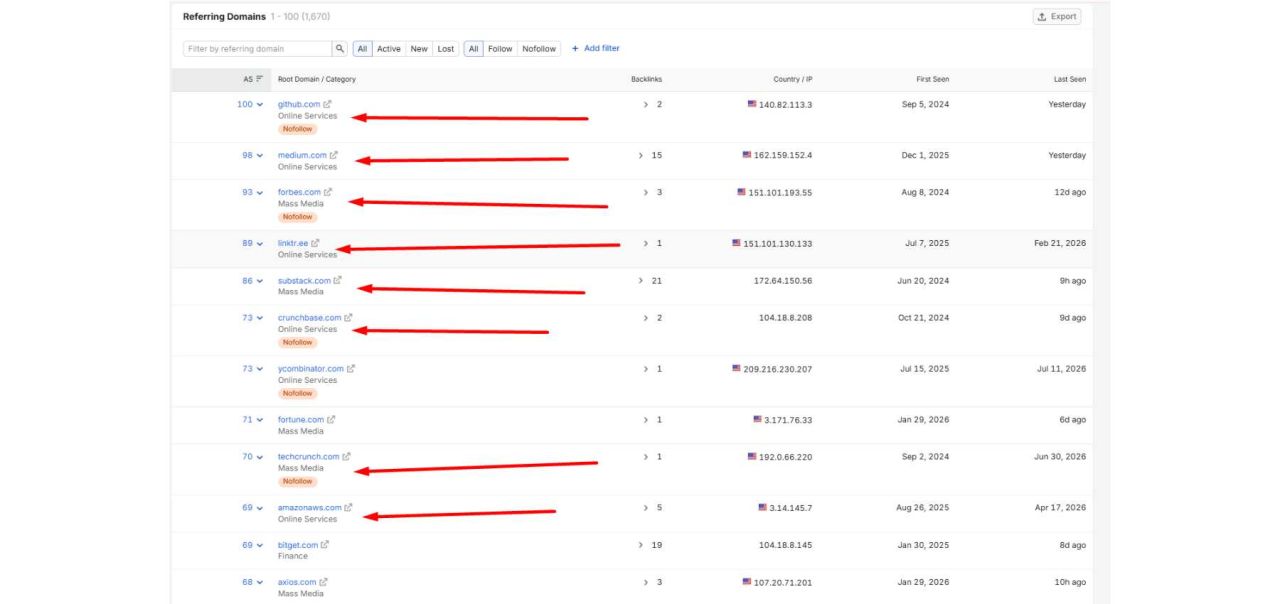Open bitget.com external link icon
Viewport: 1280px width, 604px height.
click(325, 545)
